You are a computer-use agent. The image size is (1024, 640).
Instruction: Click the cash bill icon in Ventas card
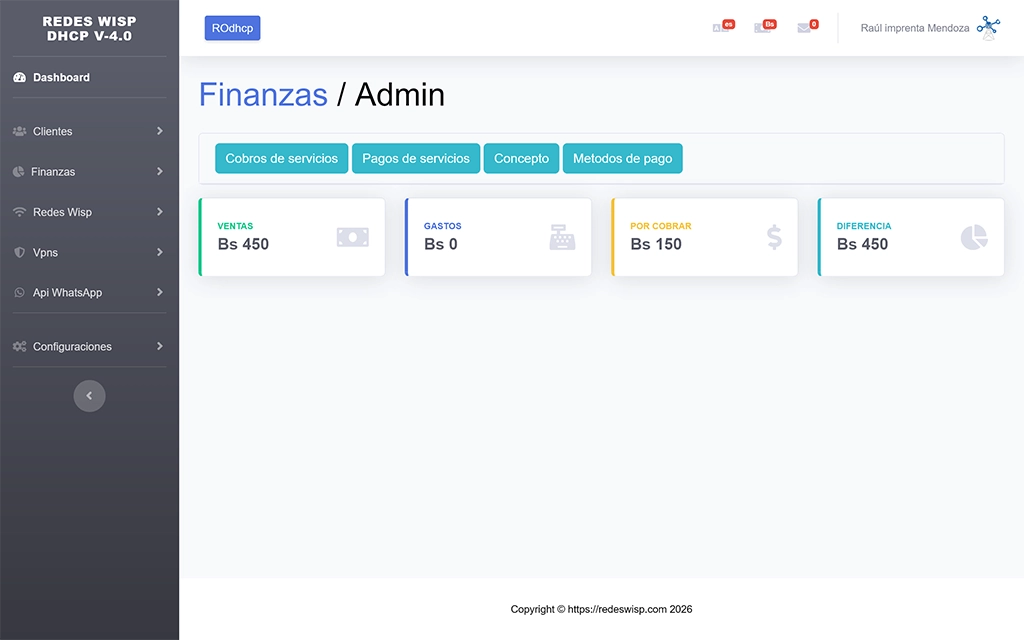(x=352, y=237)
